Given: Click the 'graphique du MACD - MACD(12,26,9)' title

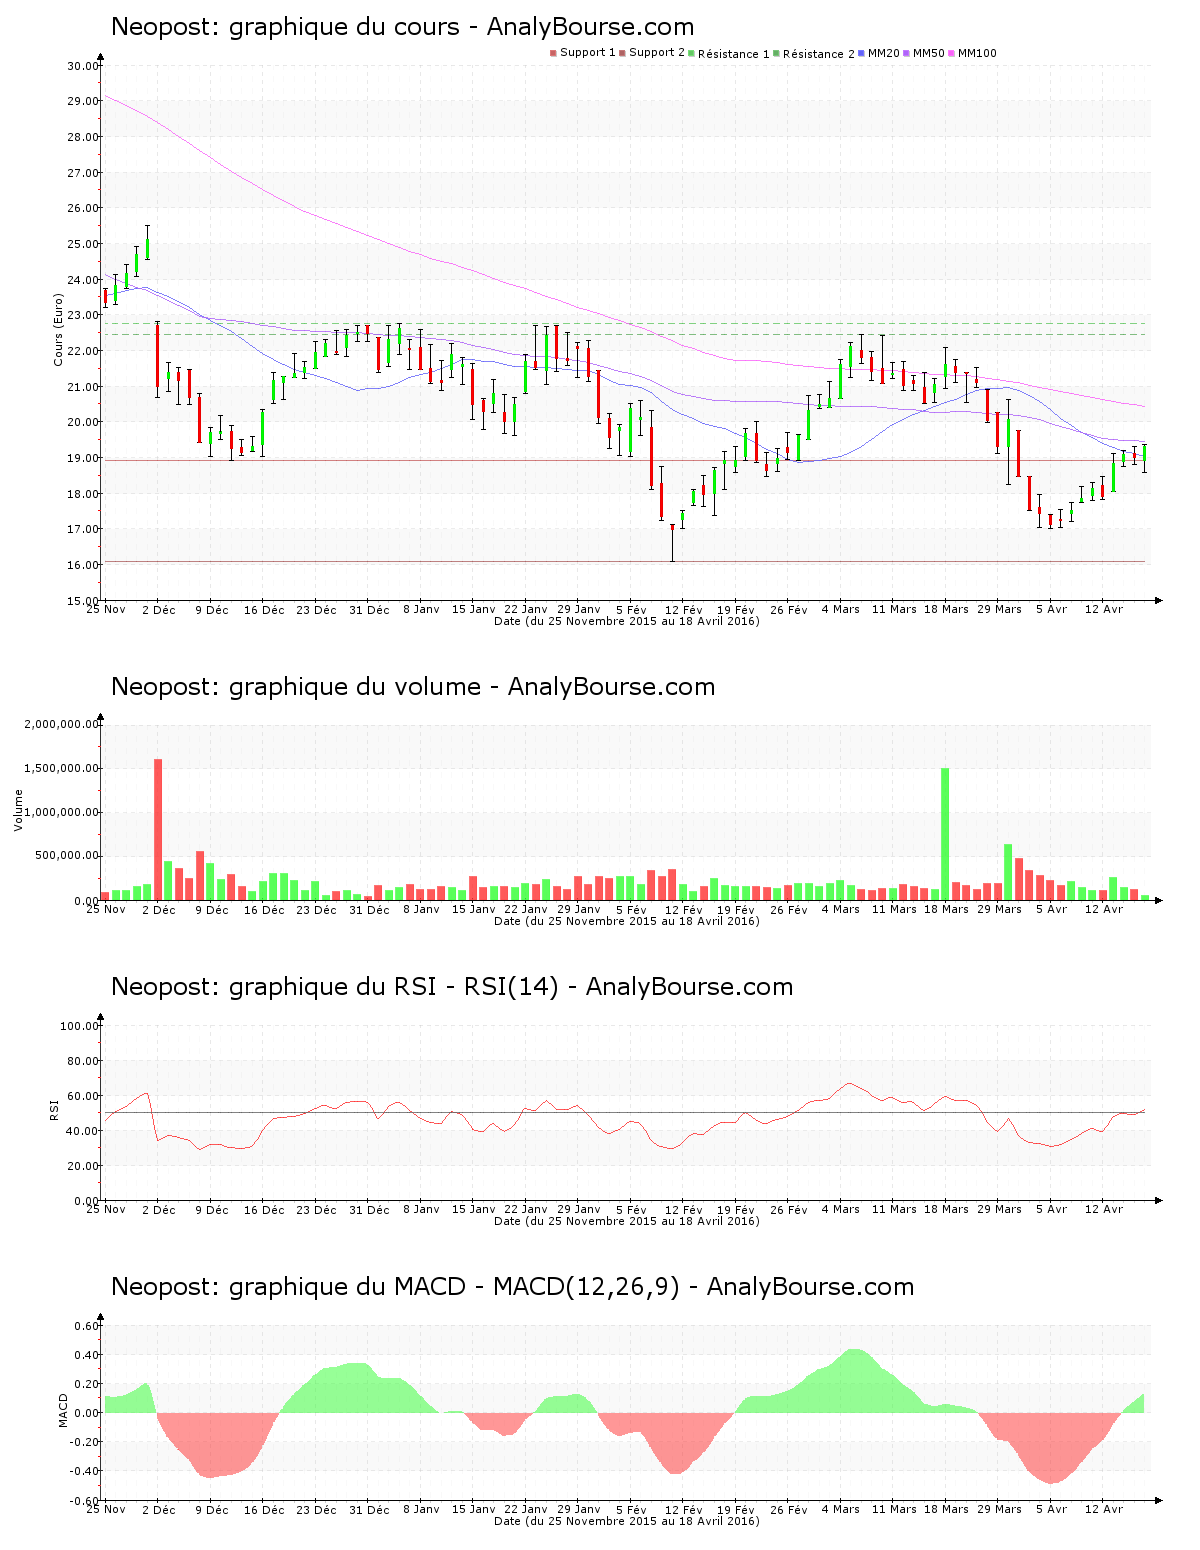Looking at the screenshot, I should tap(454, 1287).
